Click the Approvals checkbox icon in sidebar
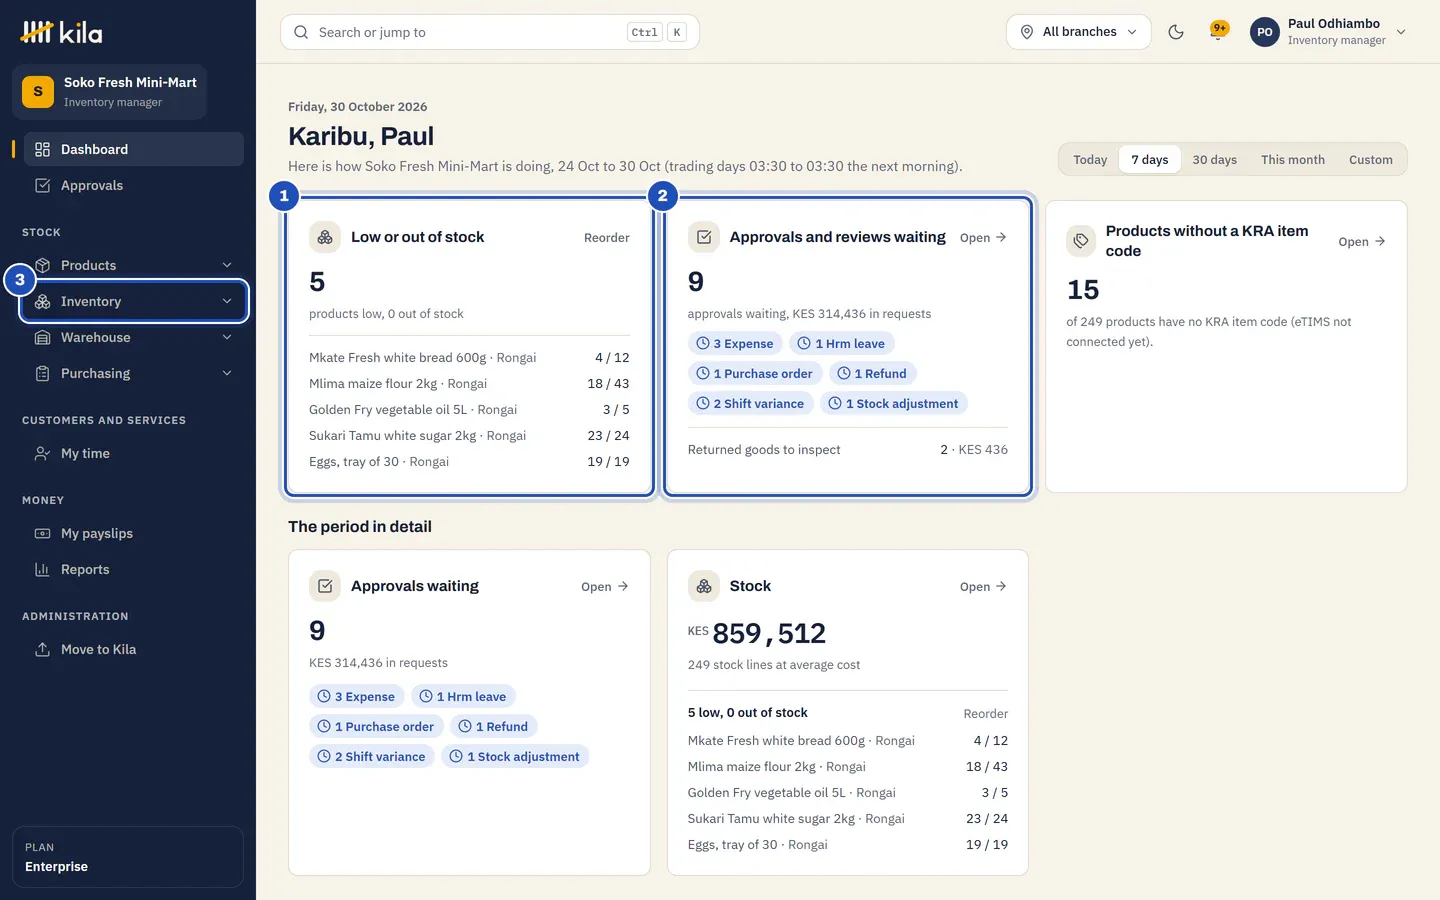 click(x=42, y=185)
